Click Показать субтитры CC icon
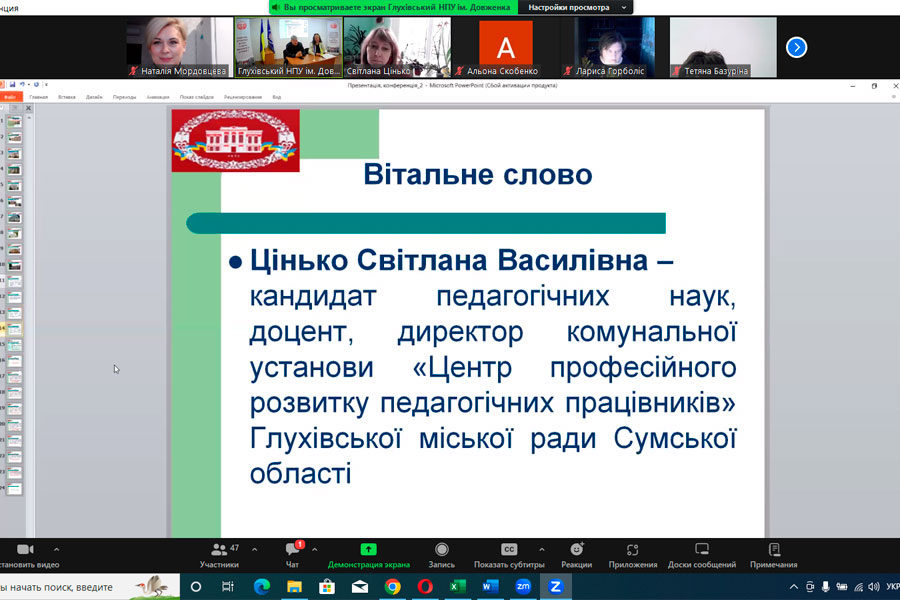The width and height of the screenshot is (900, 600). (509, 549)
